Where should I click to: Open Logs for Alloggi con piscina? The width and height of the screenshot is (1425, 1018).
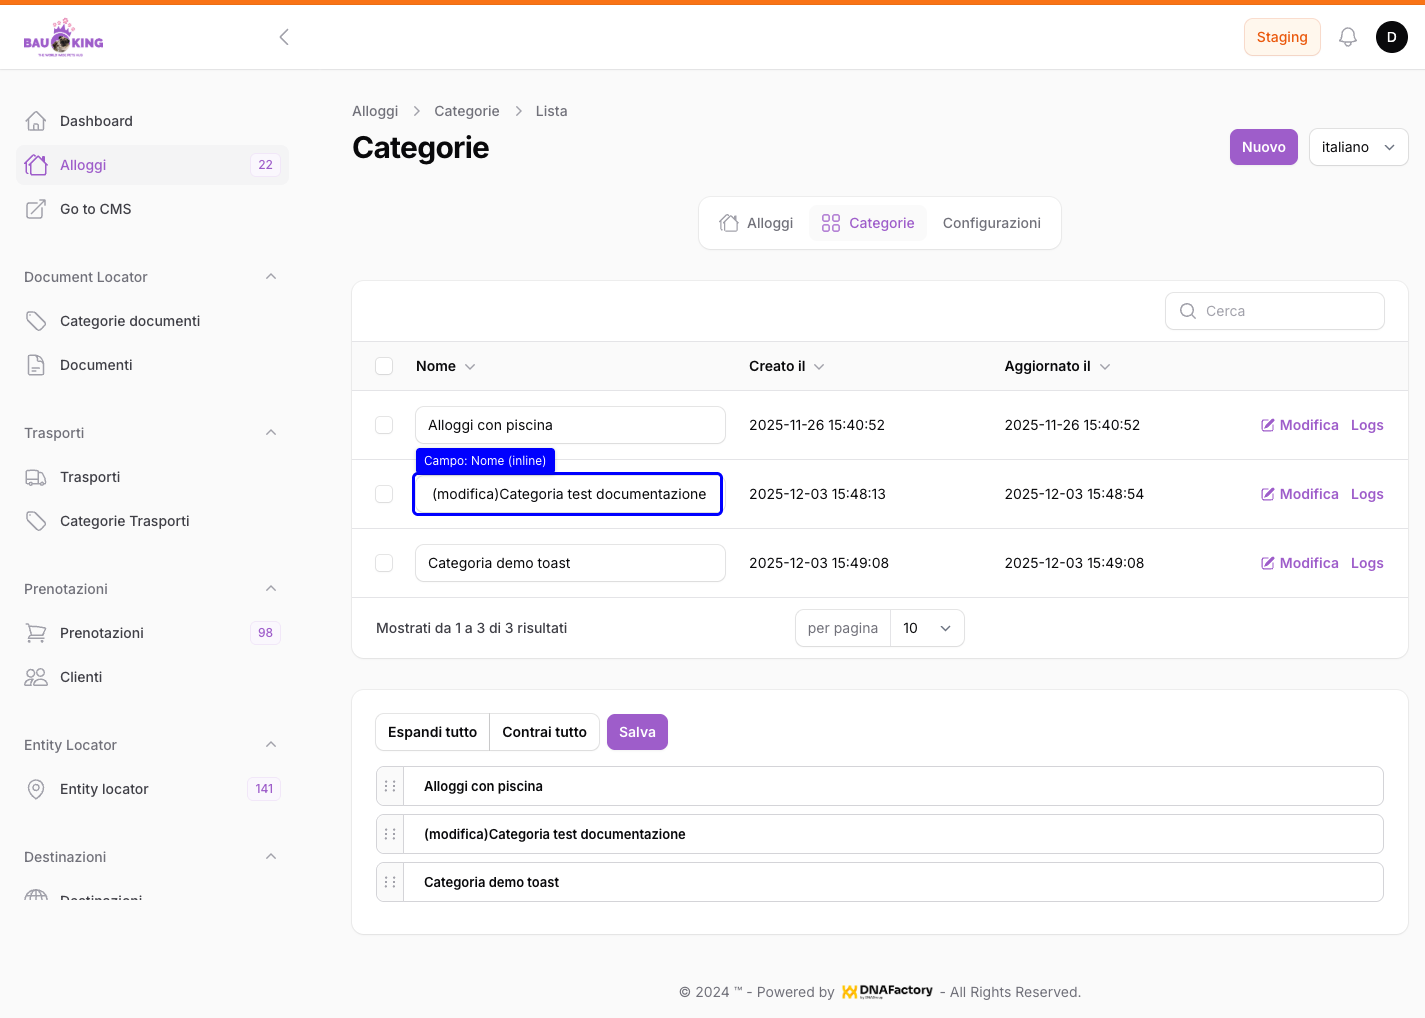point(1366,425)
